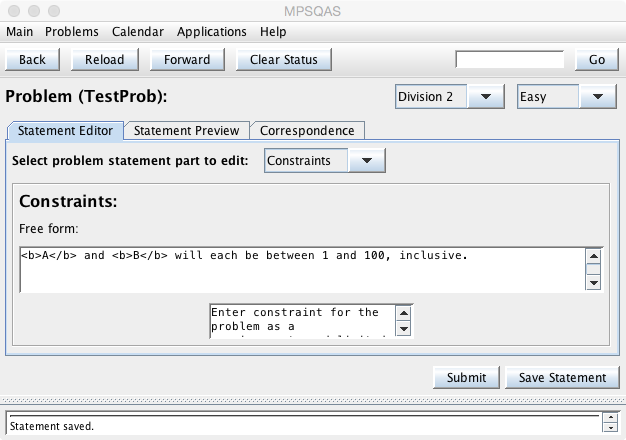
Task: Open the Problems menu
Action: tap(72, 32)
